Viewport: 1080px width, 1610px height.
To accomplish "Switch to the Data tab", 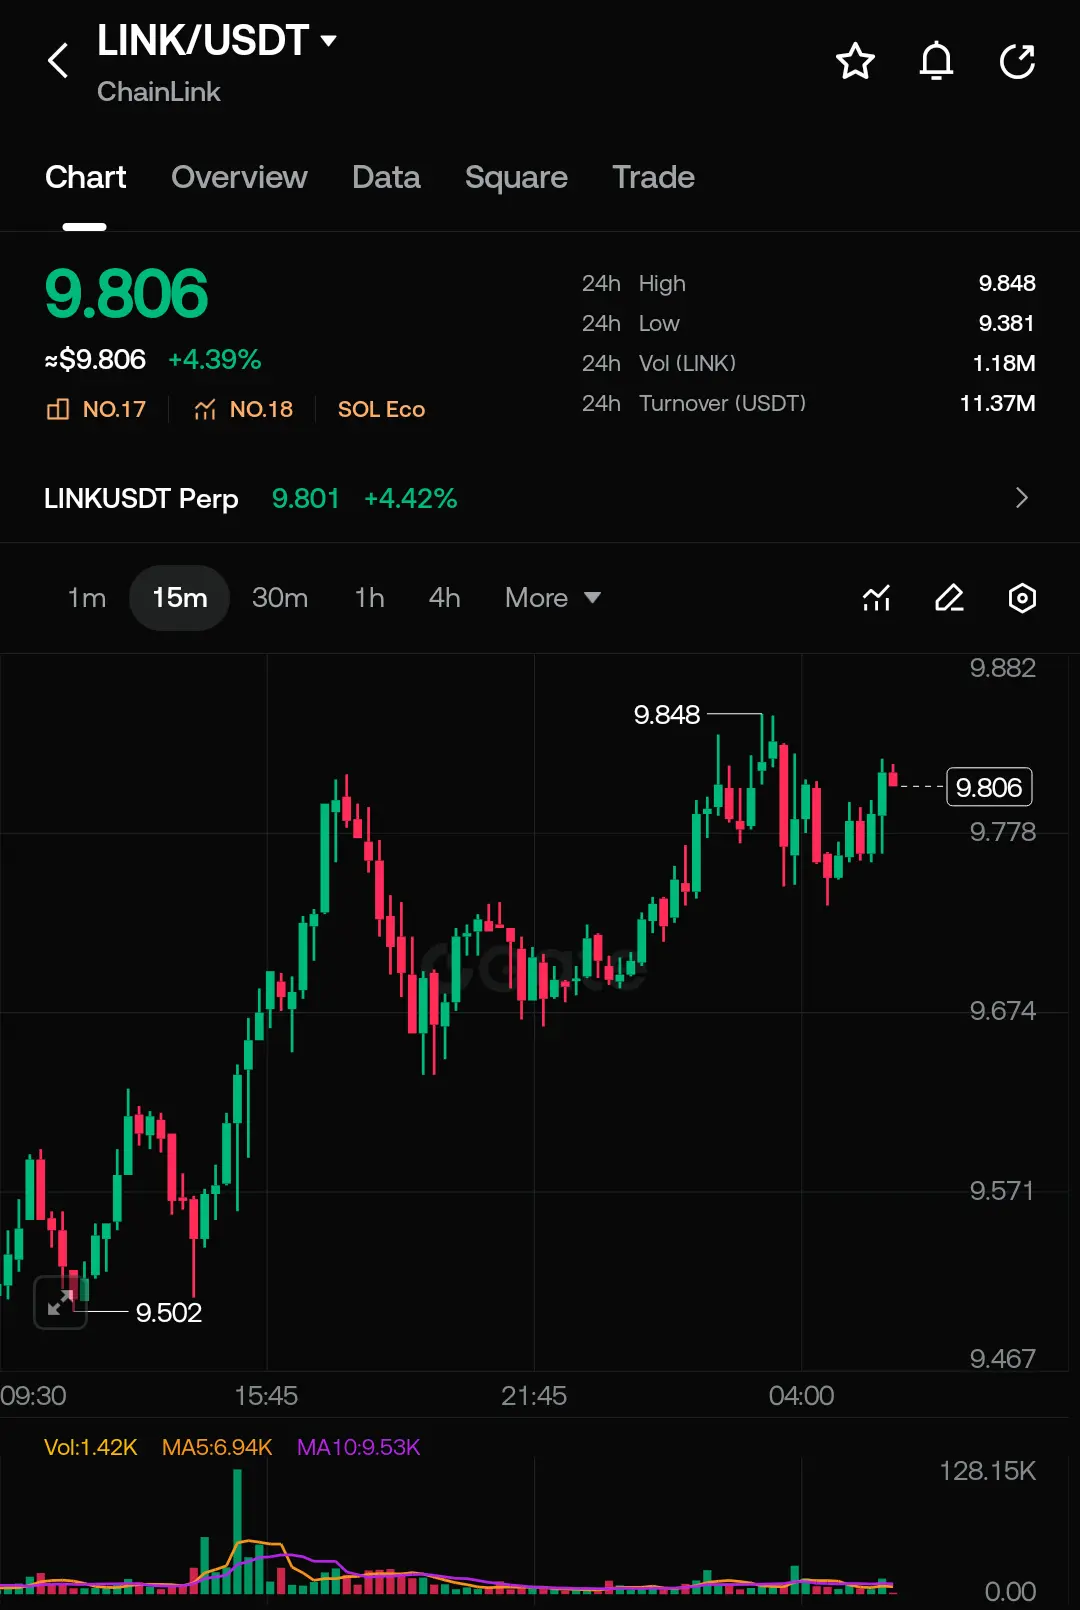I will [x=386, y=177].
